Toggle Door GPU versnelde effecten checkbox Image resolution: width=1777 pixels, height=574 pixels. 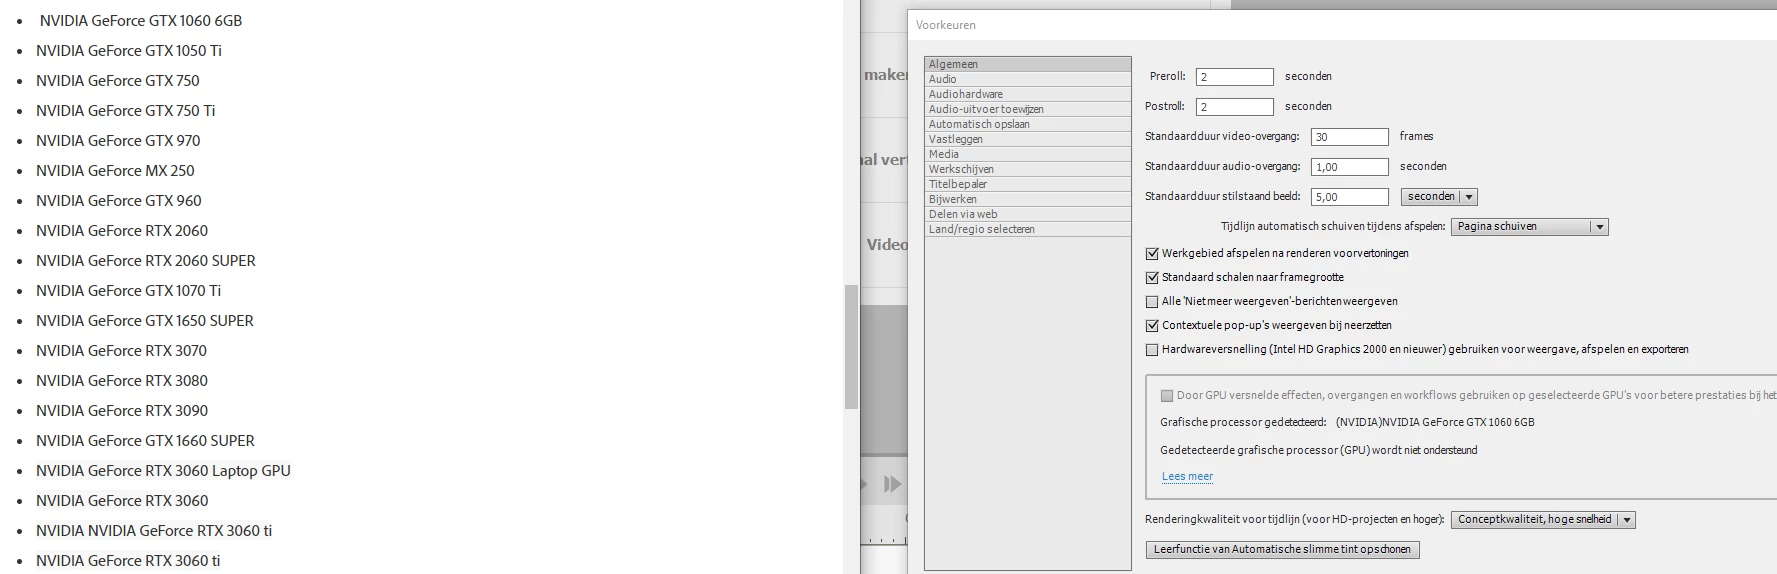(1166, 396)
